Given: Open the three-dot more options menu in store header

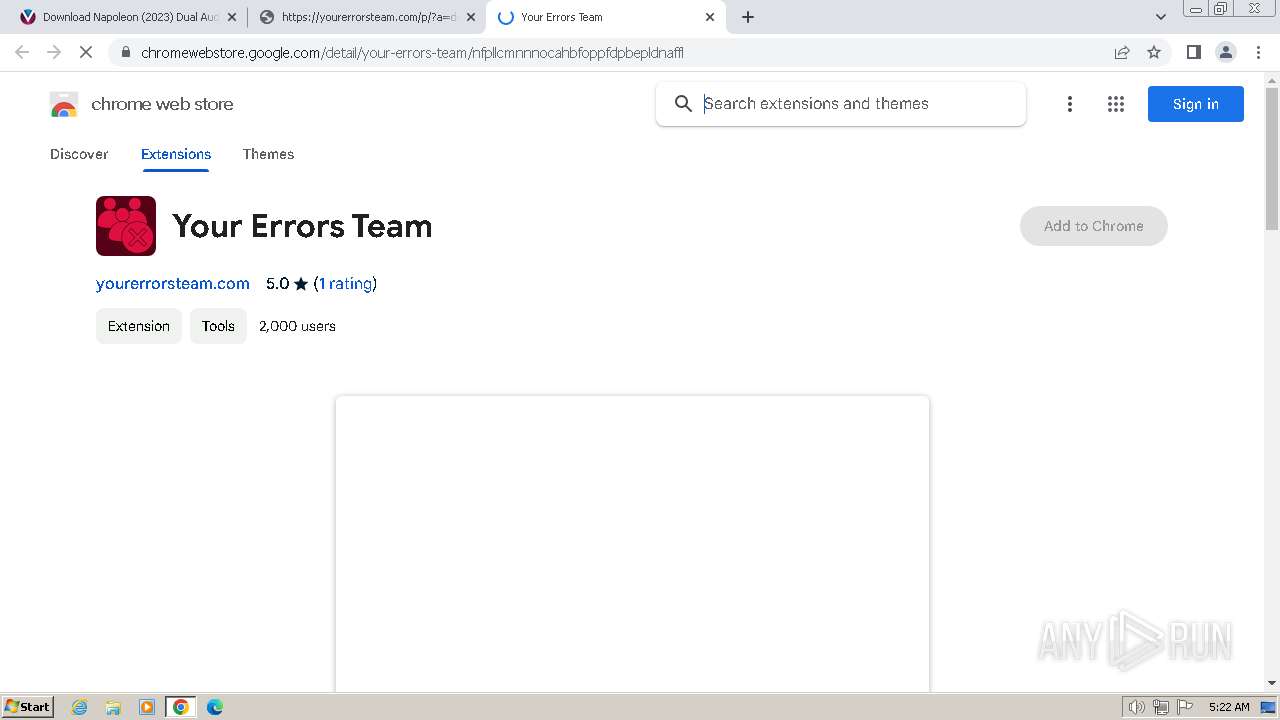Looking at the screenshot, I should [1070, 104].
